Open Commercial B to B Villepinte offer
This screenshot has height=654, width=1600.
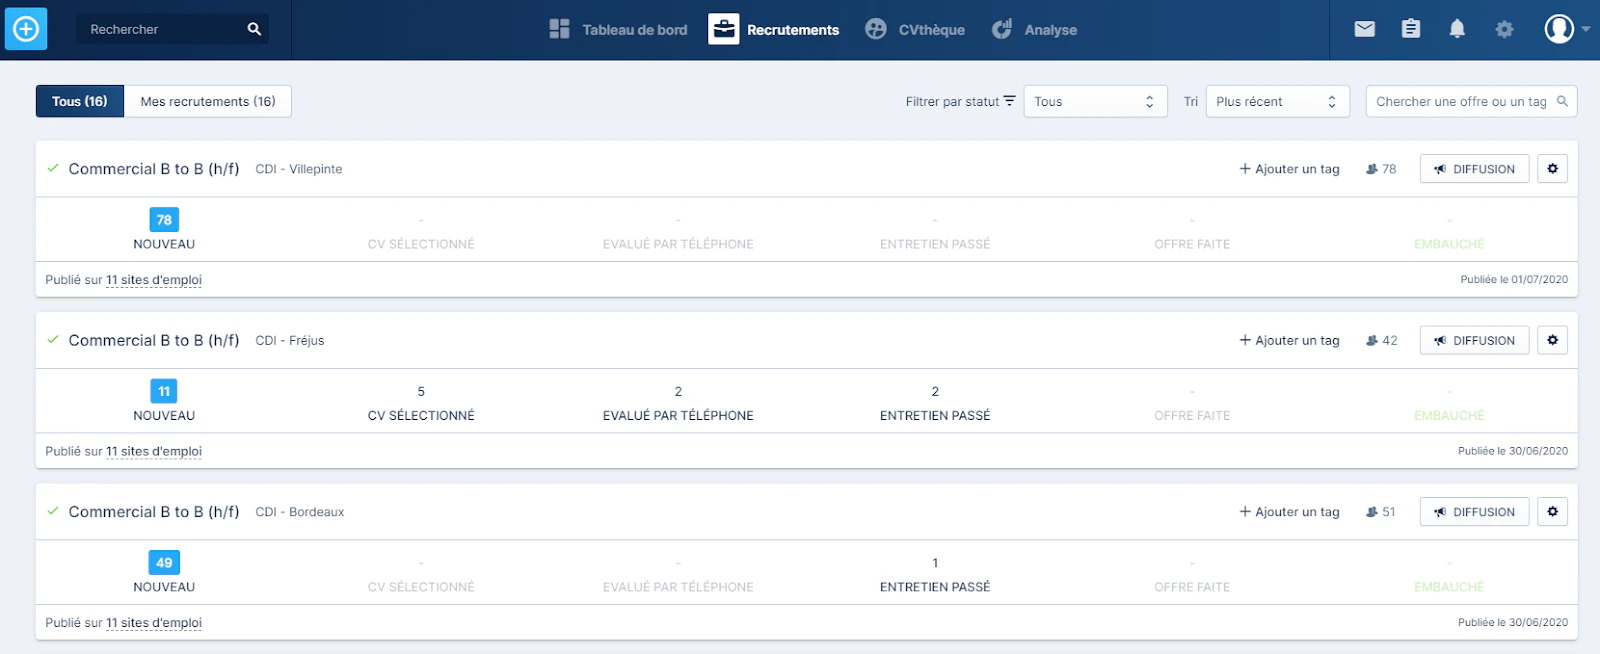click(x=154, y=169)
